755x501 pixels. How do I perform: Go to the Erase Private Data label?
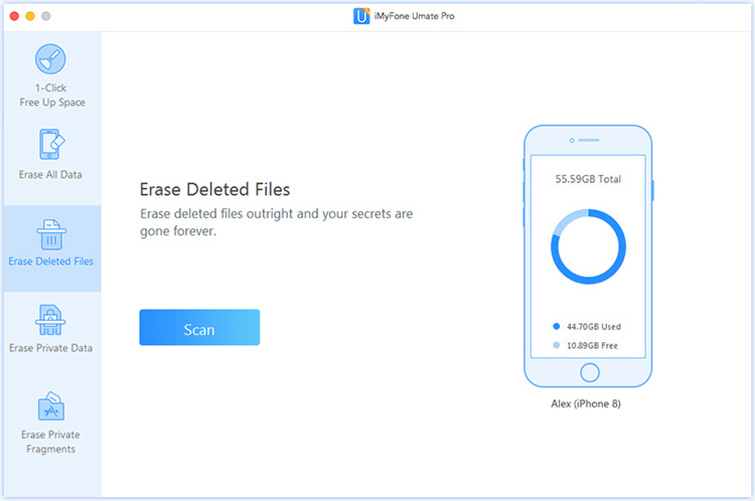[x=51, y=348]
